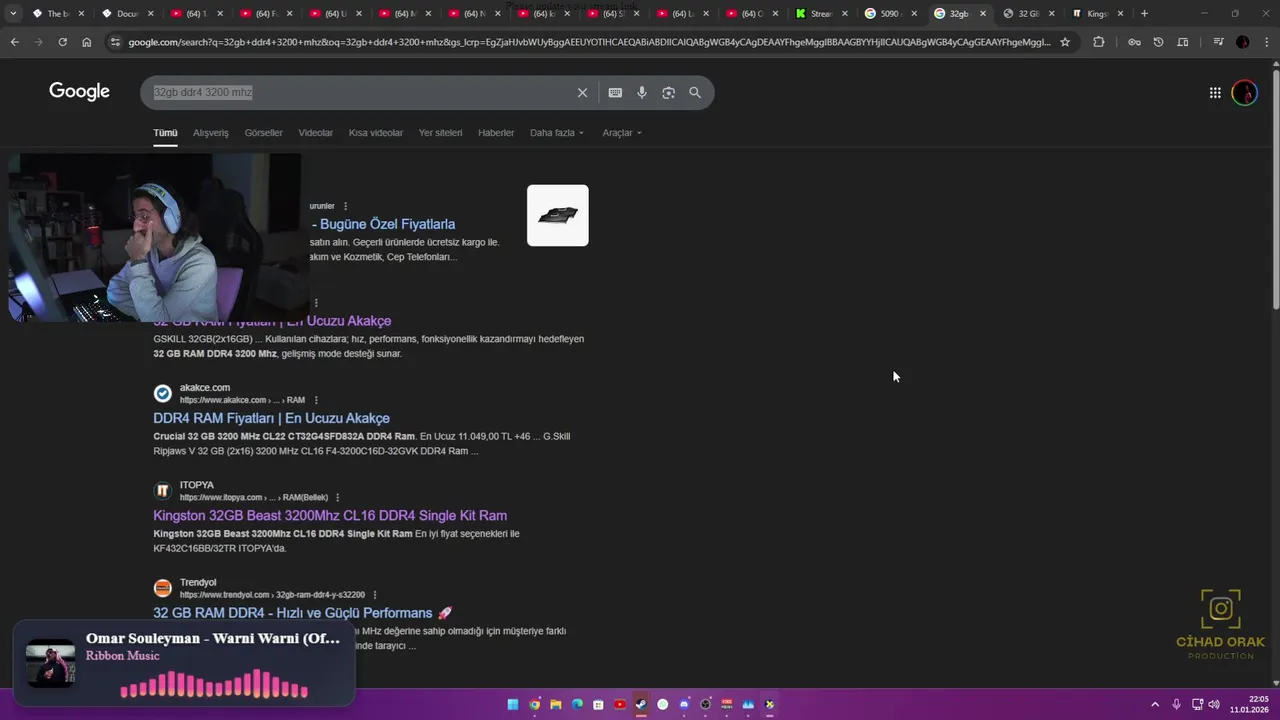
Task: Switch to the Stream browser tab
Action: pos(822,14)
